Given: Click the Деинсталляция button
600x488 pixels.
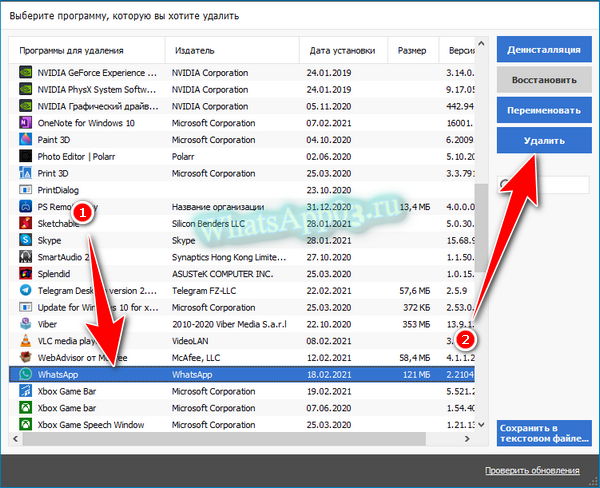Looking at the screenshot, I should [x=544, y=49].
